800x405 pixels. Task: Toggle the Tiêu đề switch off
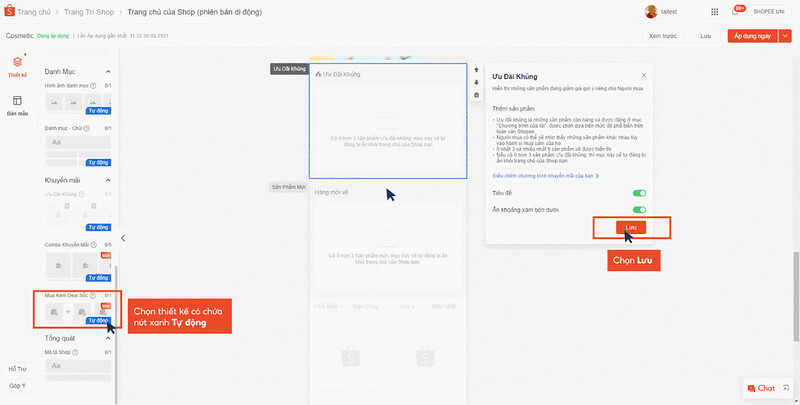639,193
